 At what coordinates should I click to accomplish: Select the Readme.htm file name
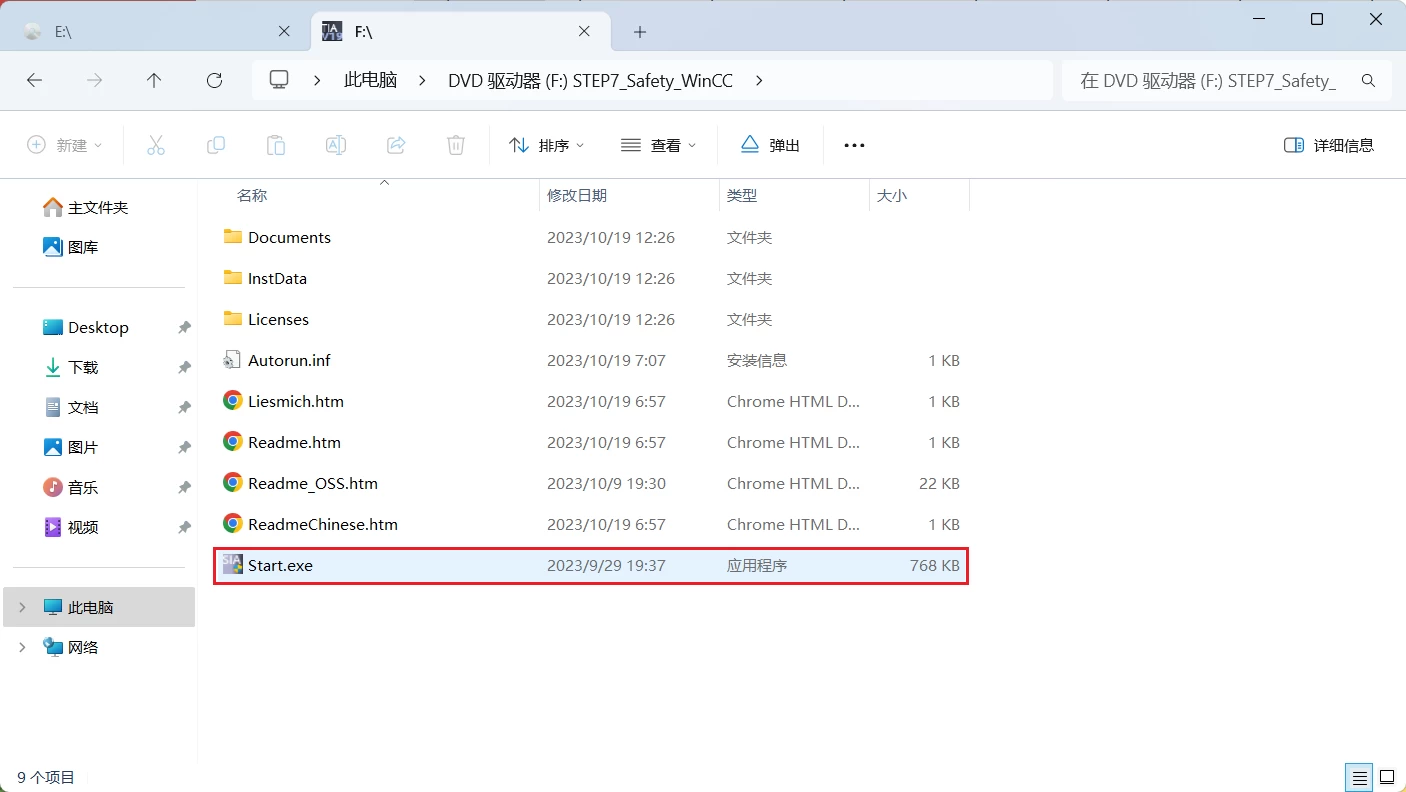pos(294,442)
